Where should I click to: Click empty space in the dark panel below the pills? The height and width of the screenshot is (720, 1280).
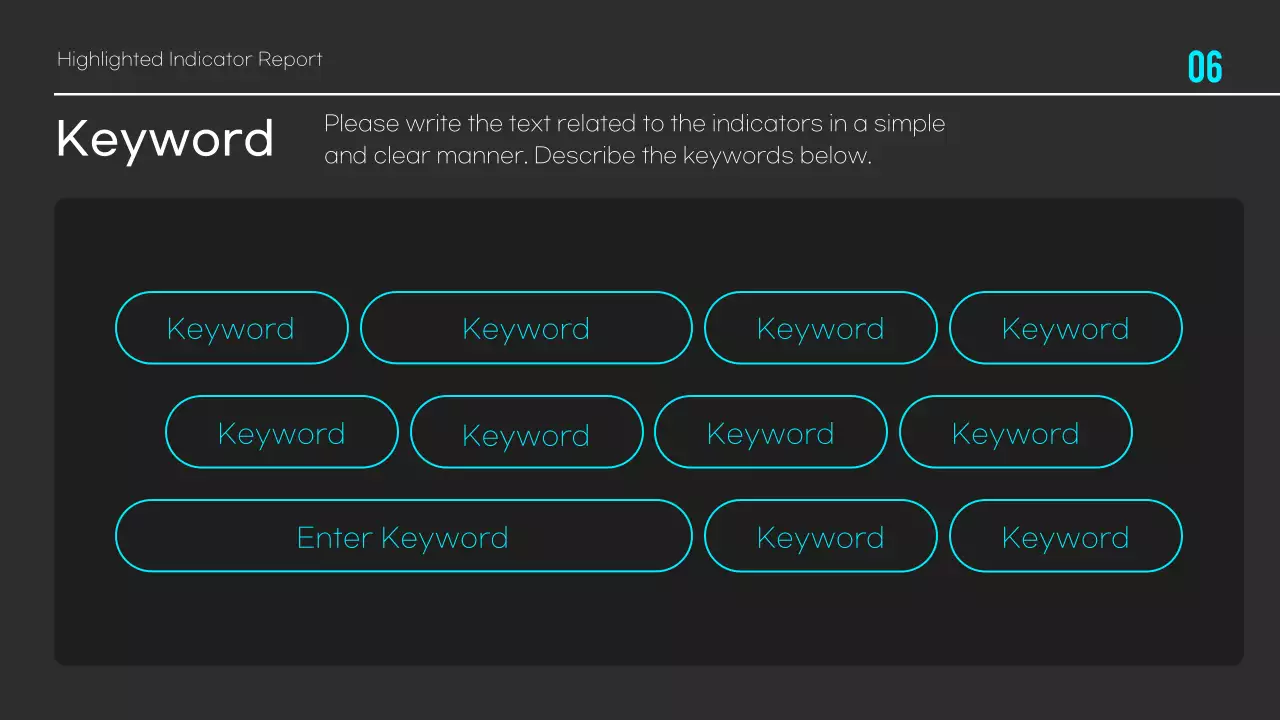pyautogui.click(x=648, y=620)
